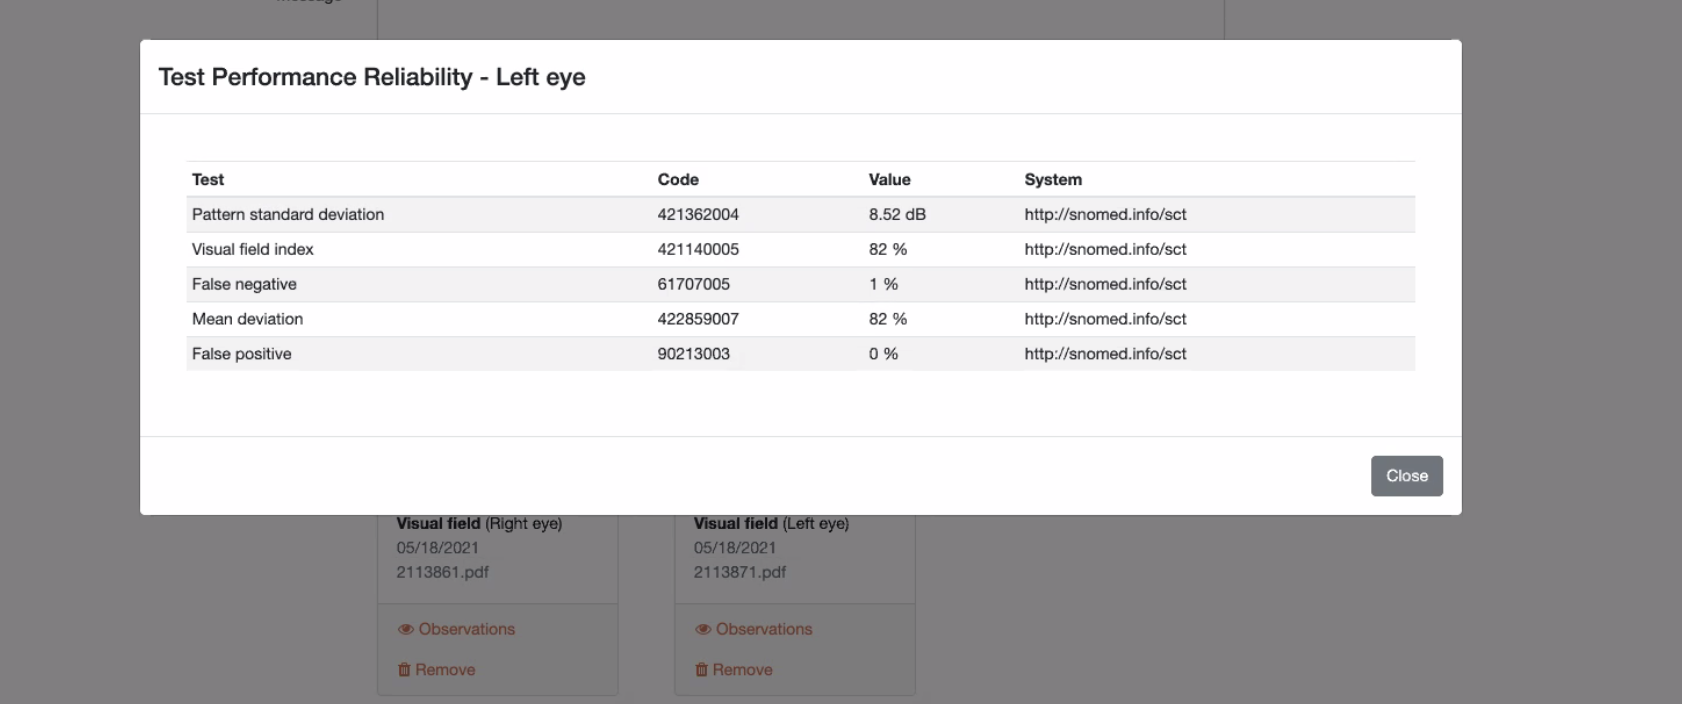Click the value '8.52 dB'

pyautogui.click(x=897, y=214)
